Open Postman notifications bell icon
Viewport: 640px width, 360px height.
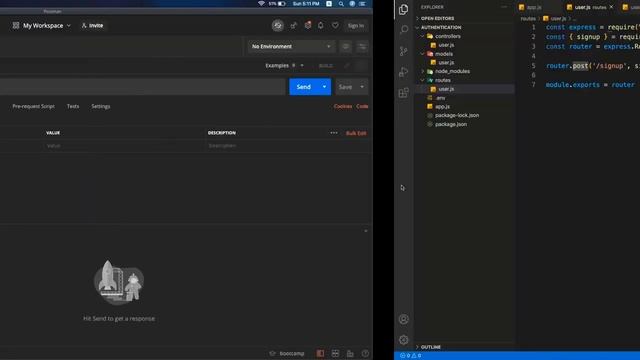(x=321, y=25)
